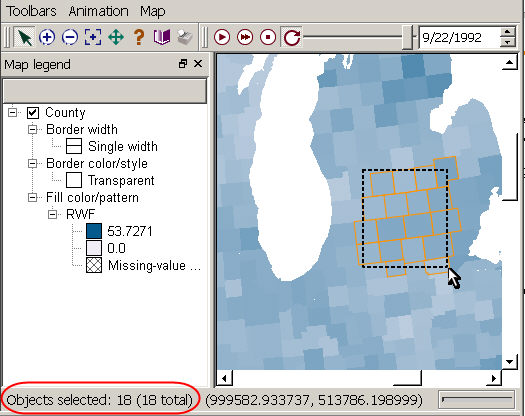Click the 53.7271 dark blue swatch
The height and width of the screenshot is (416, 525).
click(x=94, y=231)
